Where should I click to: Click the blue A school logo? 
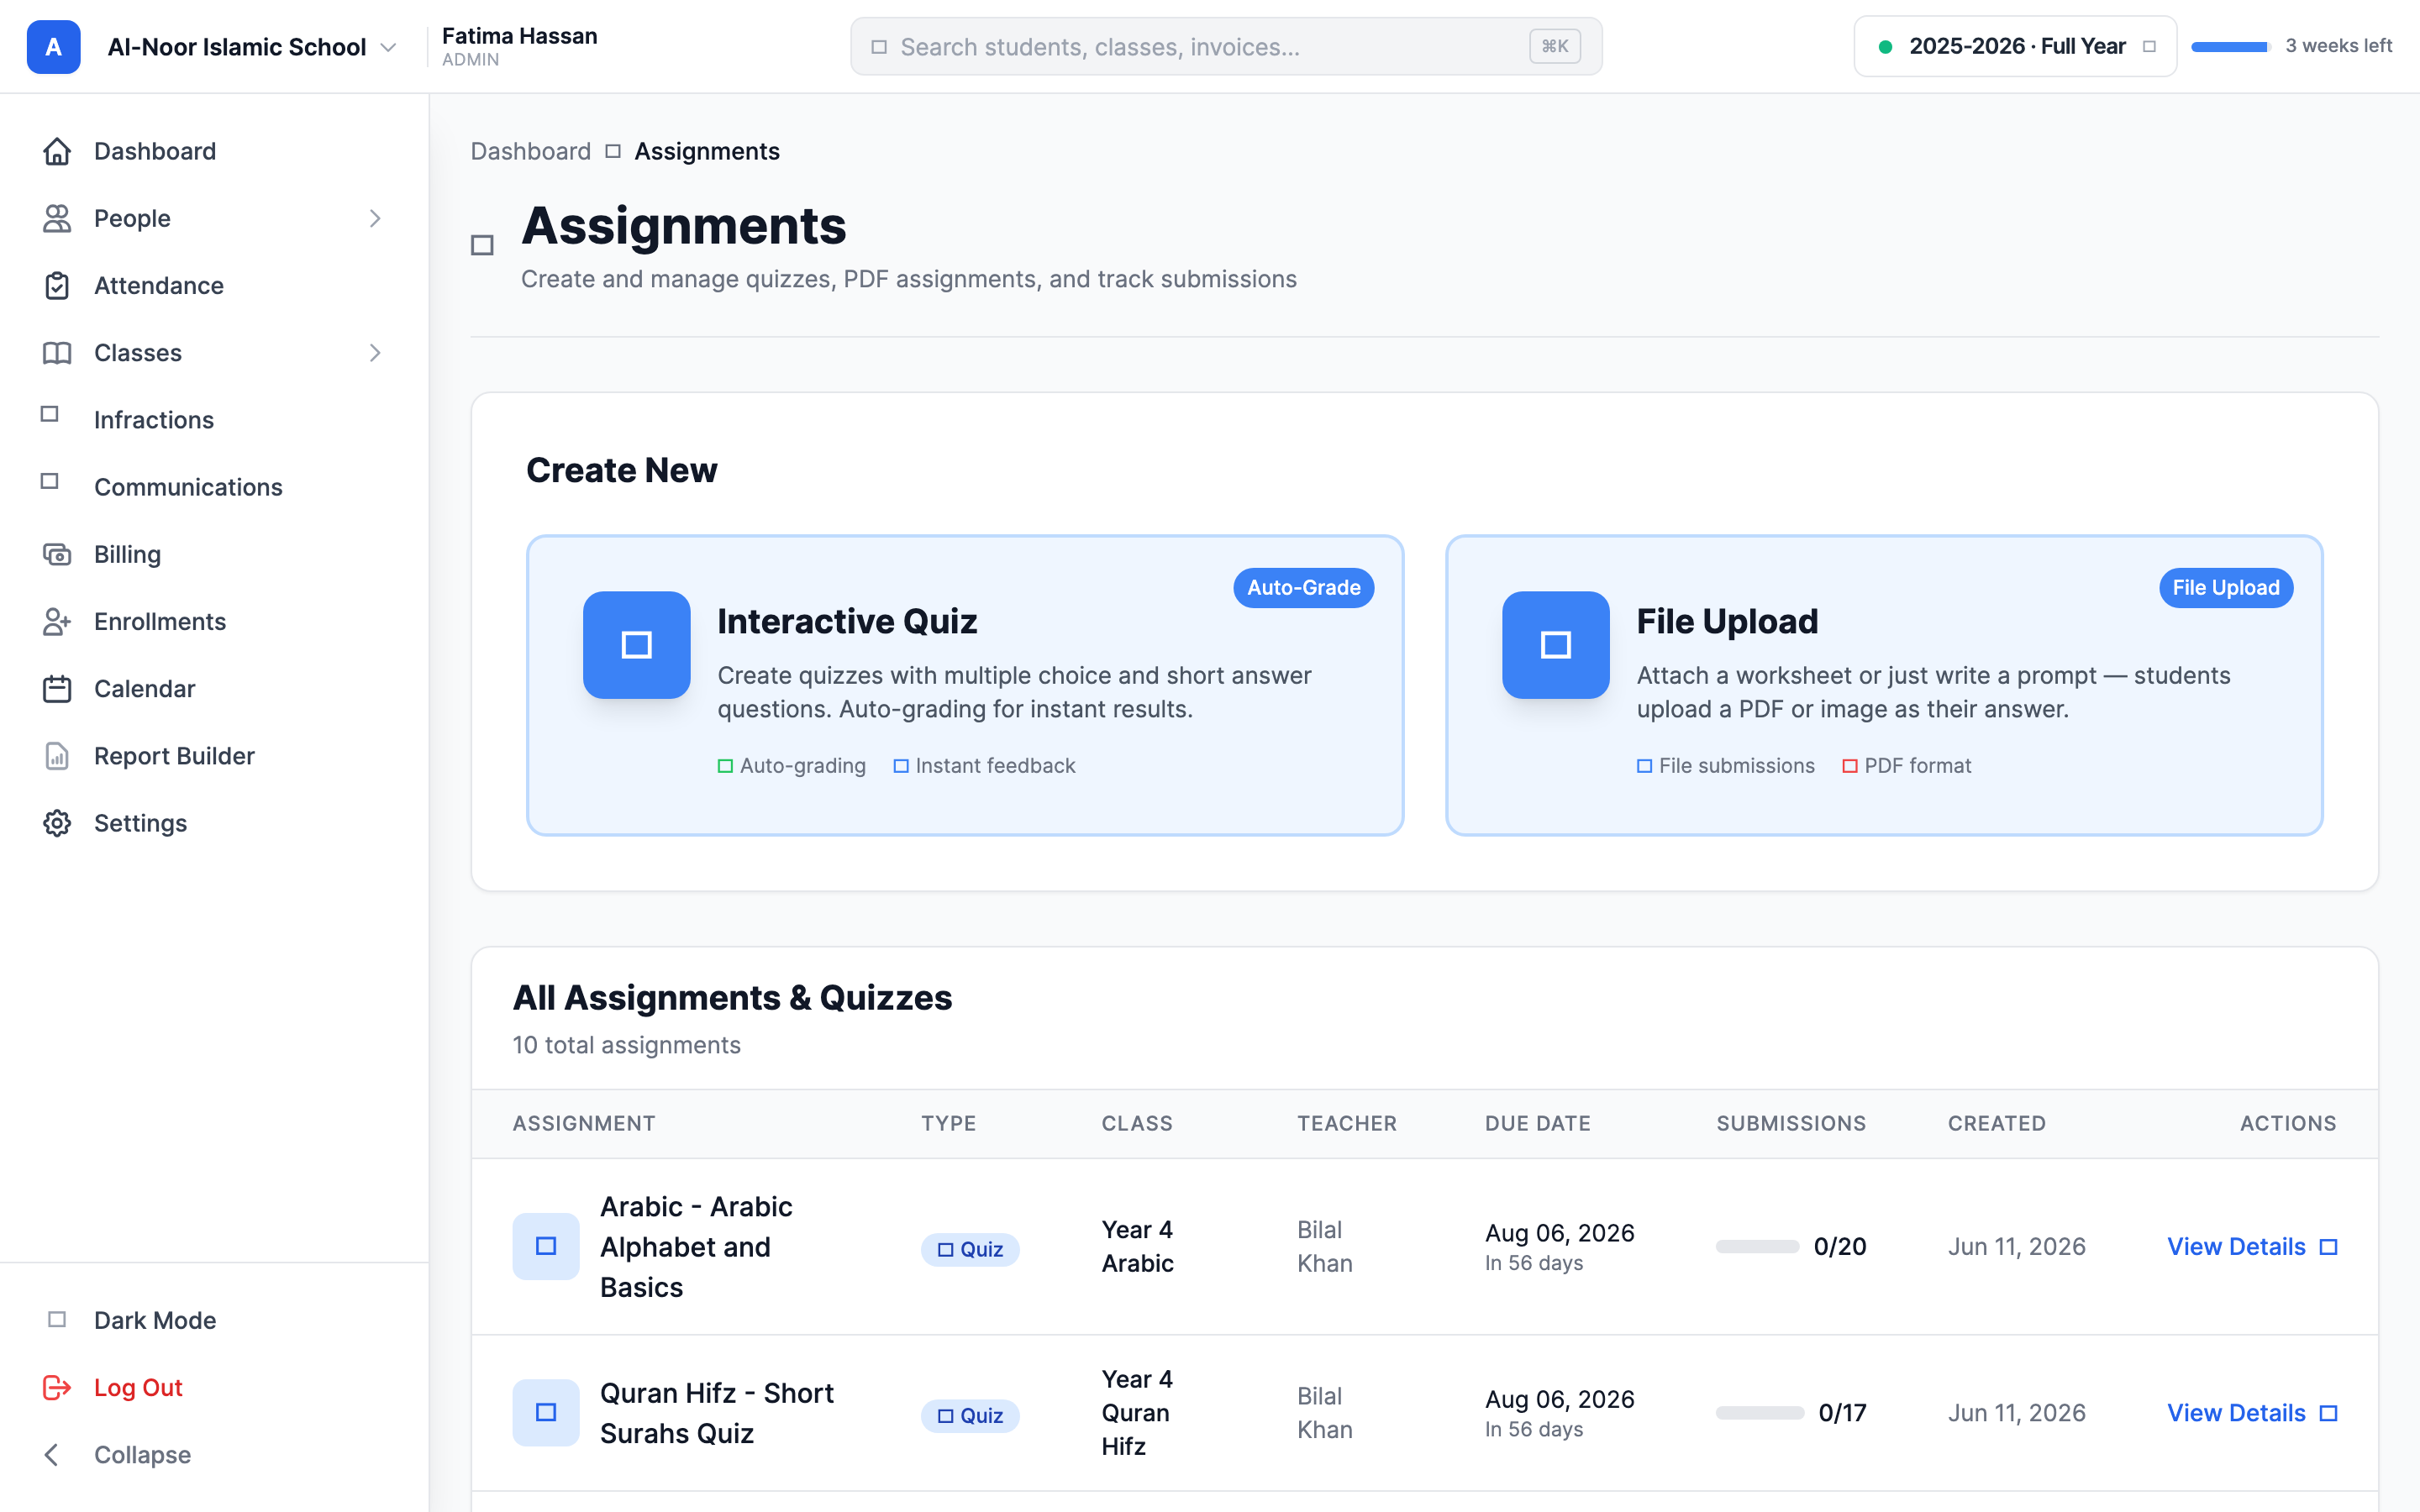pos(53,46)
